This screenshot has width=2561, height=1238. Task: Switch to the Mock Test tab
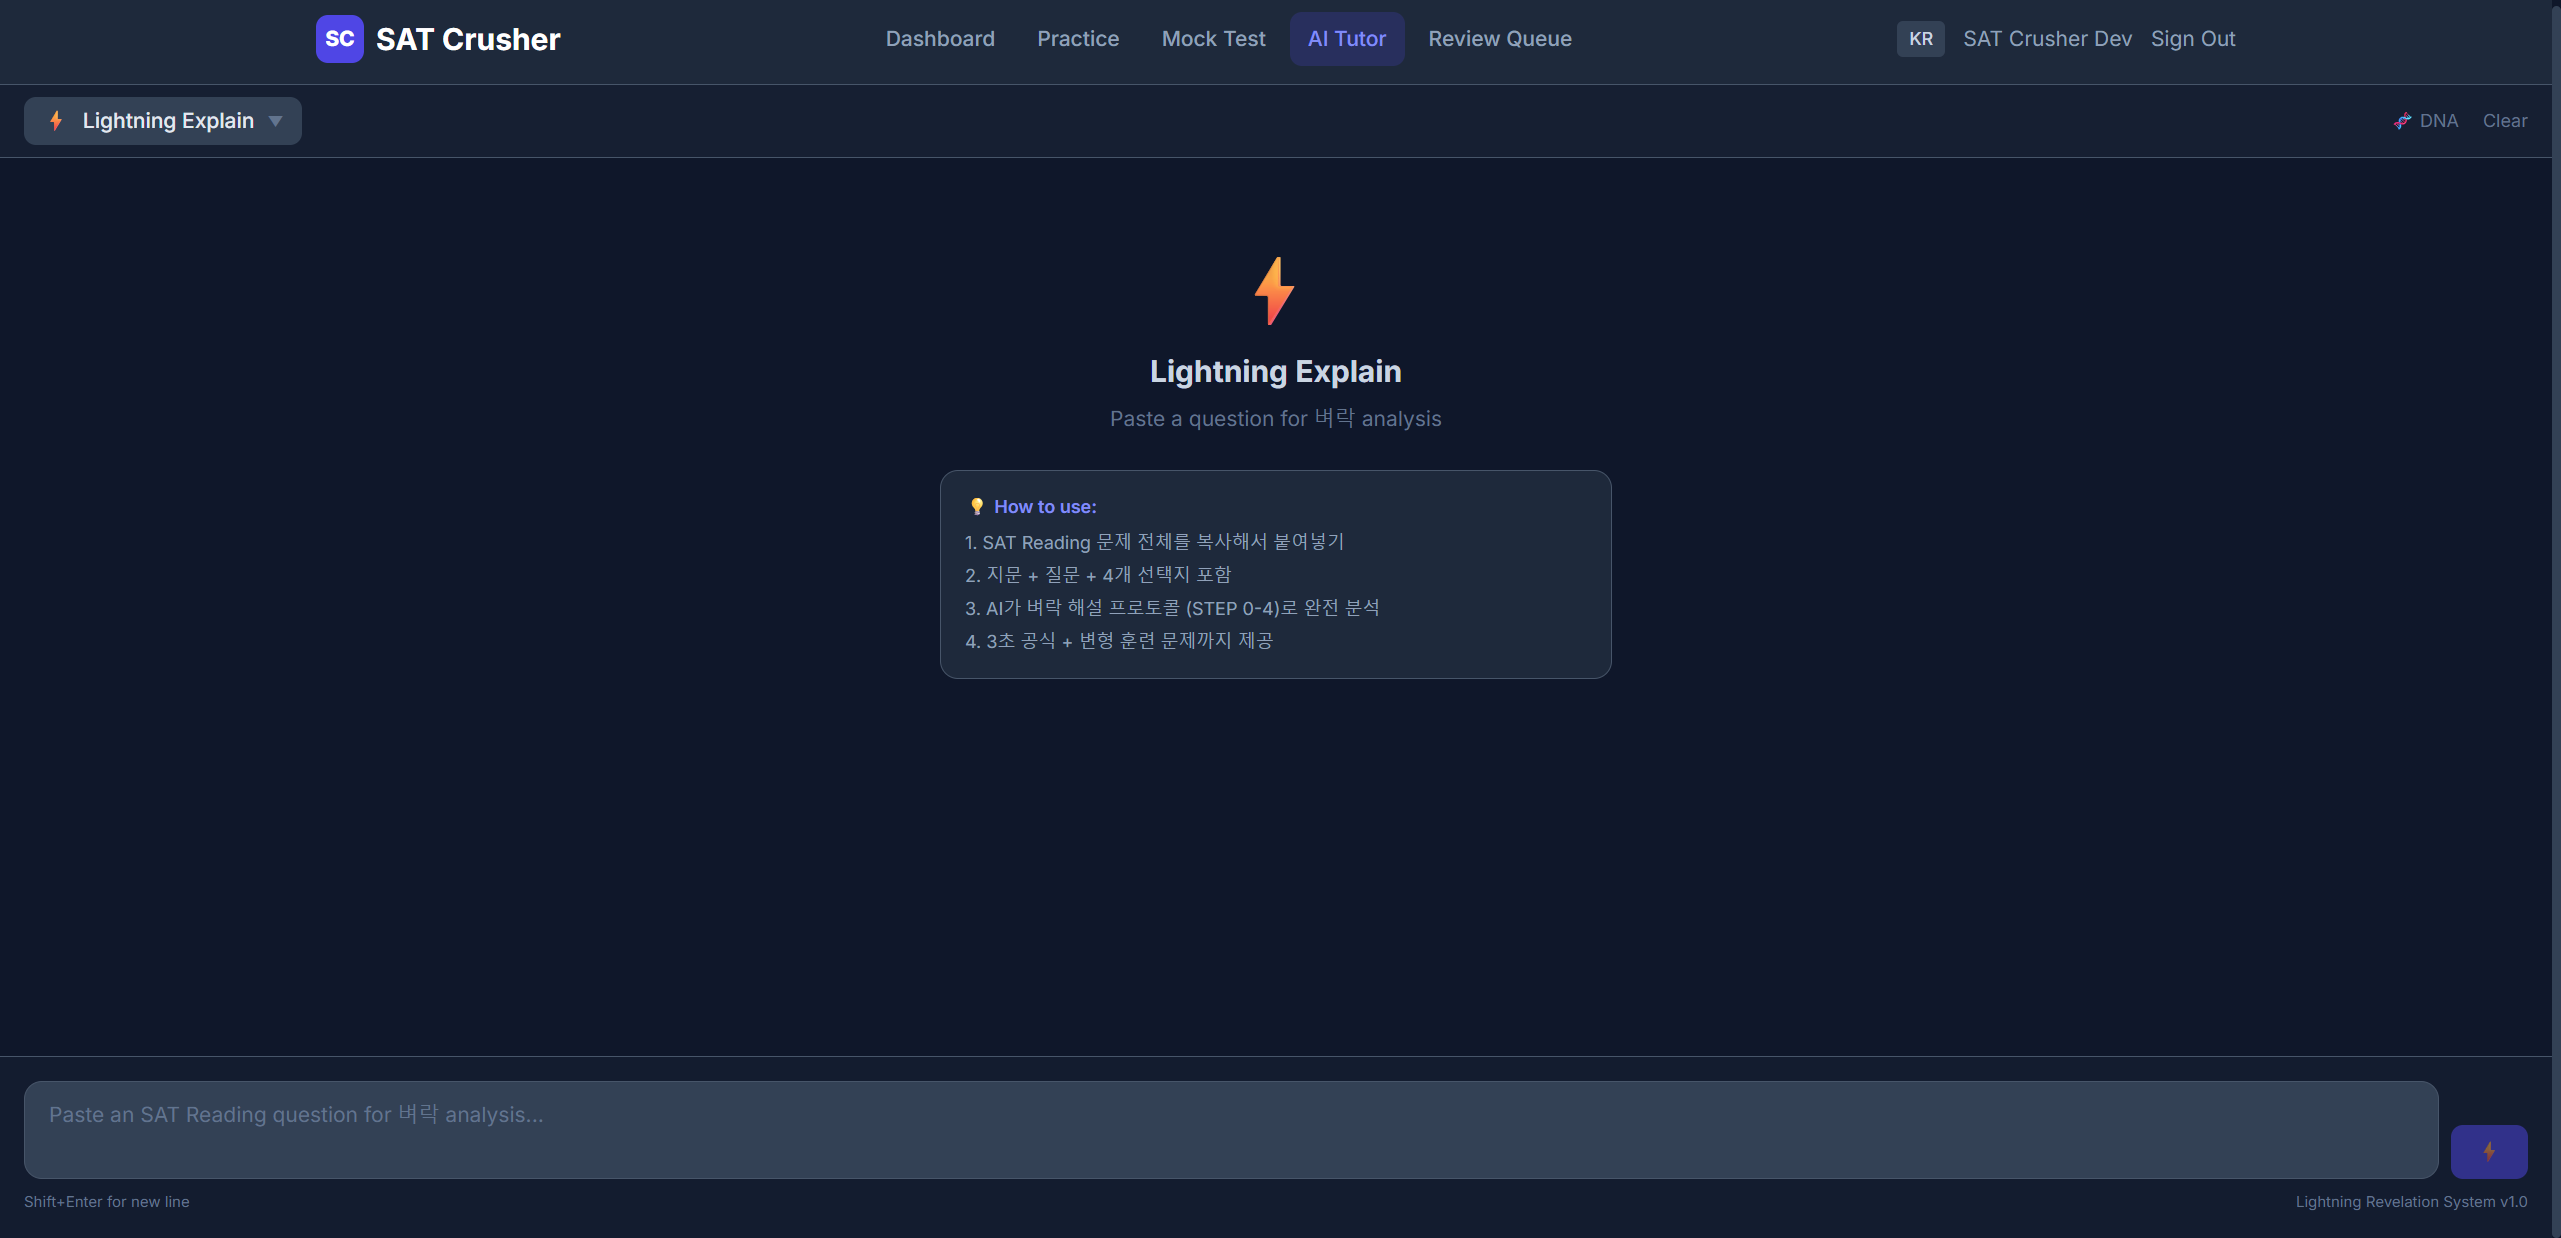(1213, 38)
